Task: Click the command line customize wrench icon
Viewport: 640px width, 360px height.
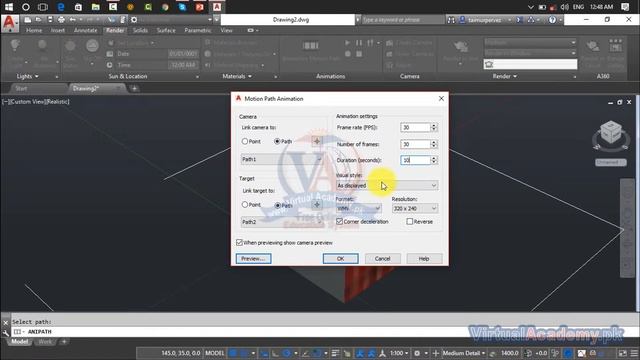Action: 5,333
